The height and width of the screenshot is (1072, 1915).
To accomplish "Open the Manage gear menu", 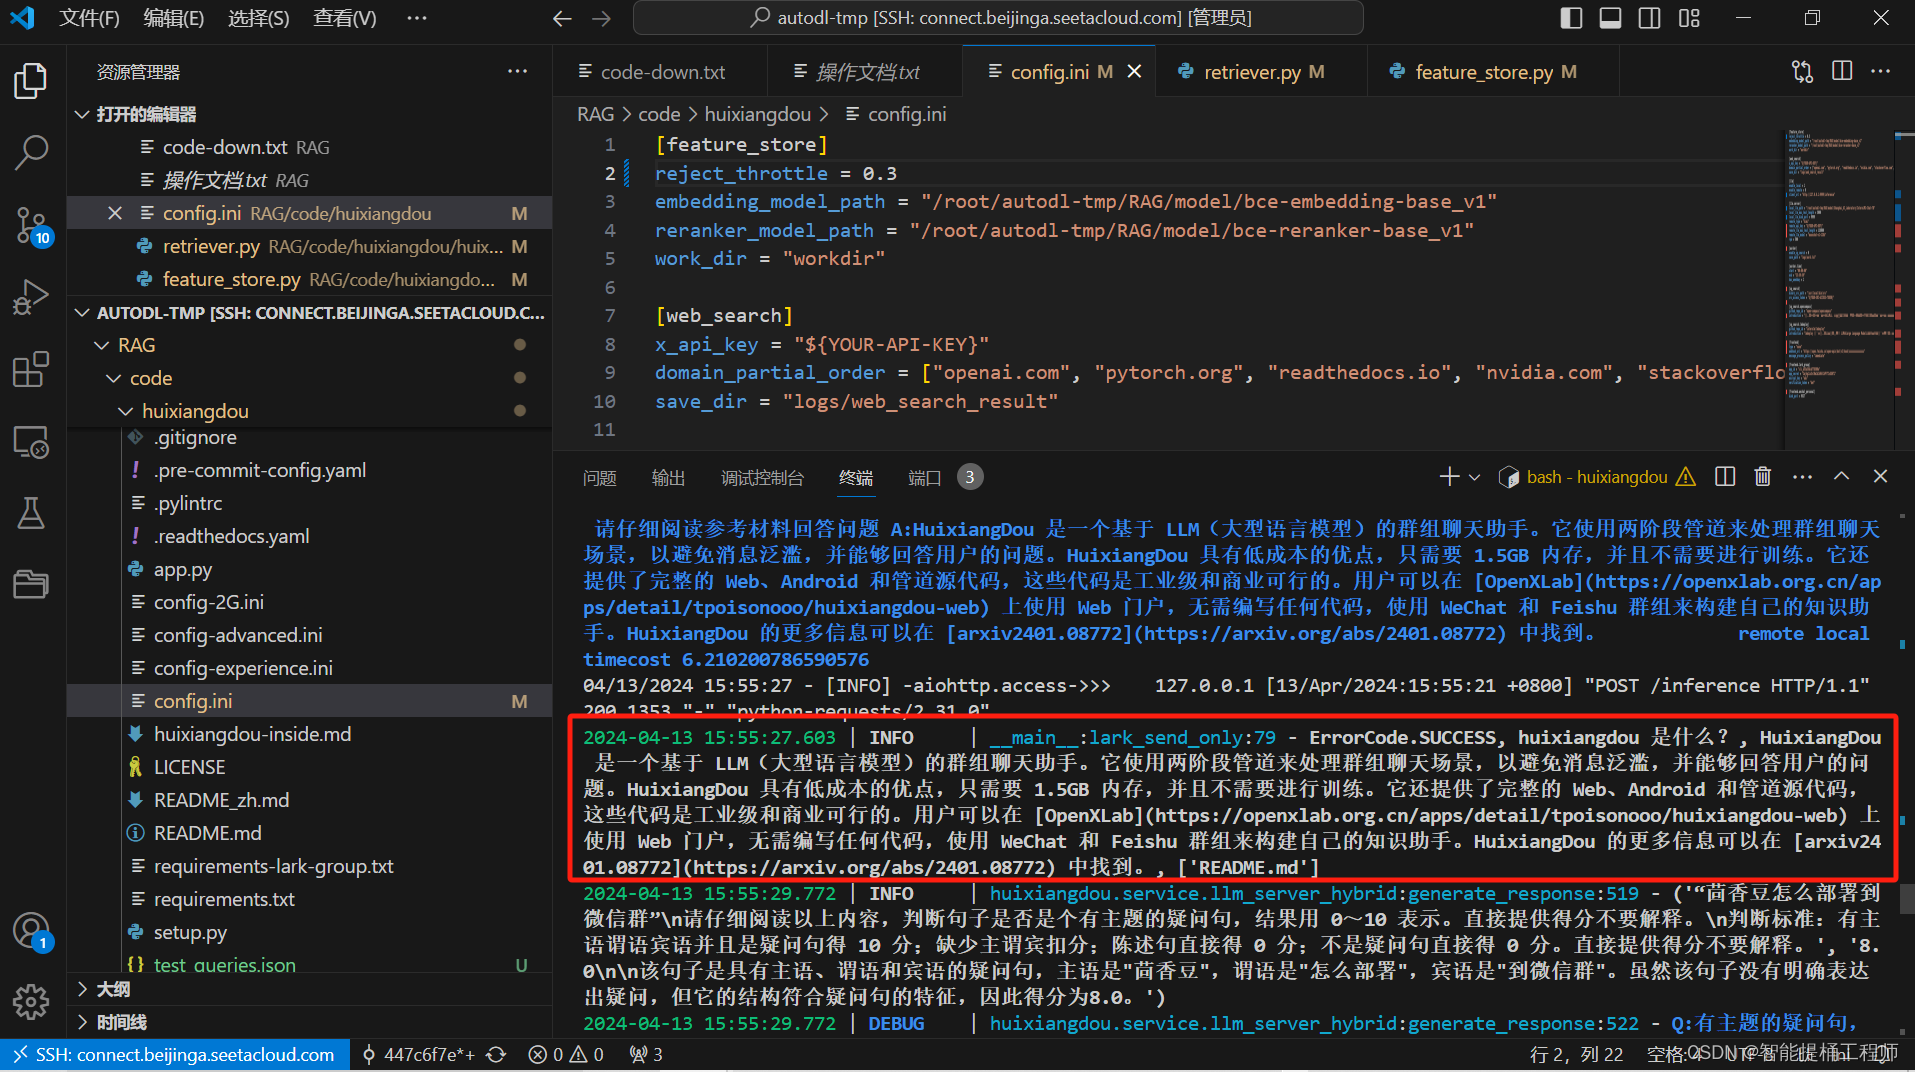I will (31, 1001).
